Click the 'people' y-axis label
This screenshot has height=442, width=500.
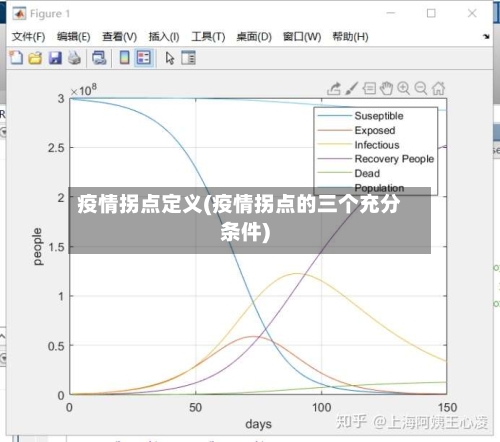tap(37, 247)
